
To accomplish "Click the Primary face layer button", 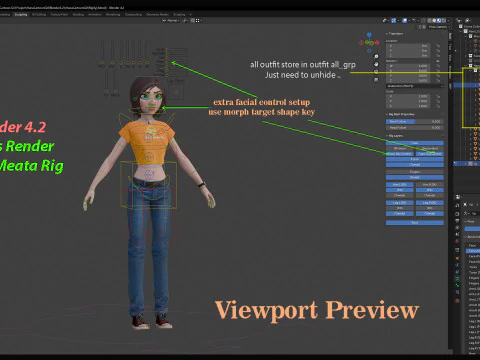I will pyautogui.click(x=400, y=148).
